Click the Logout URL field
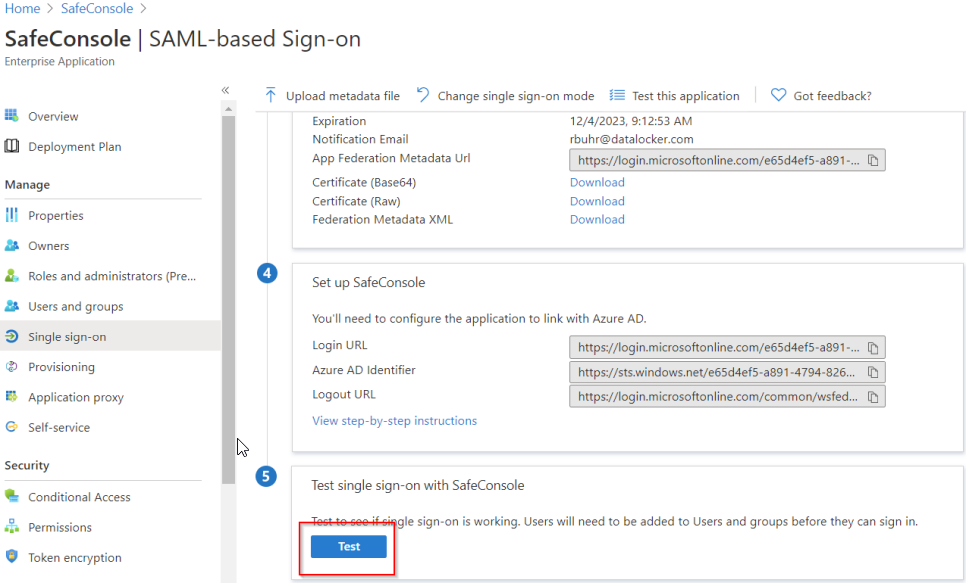The width and height of the screenshot is (970, 586). [x=728, y=397]
